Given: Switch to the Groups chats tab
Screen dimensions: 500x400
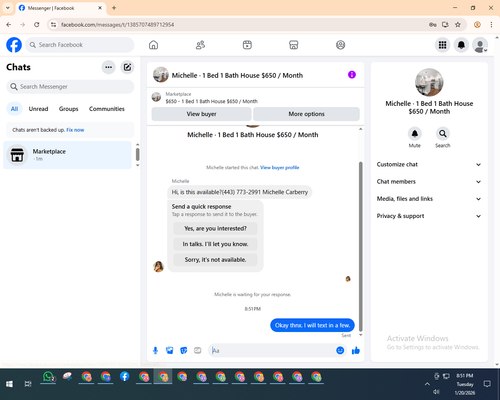Looking at the screenshot, I should tap(68, 109).
